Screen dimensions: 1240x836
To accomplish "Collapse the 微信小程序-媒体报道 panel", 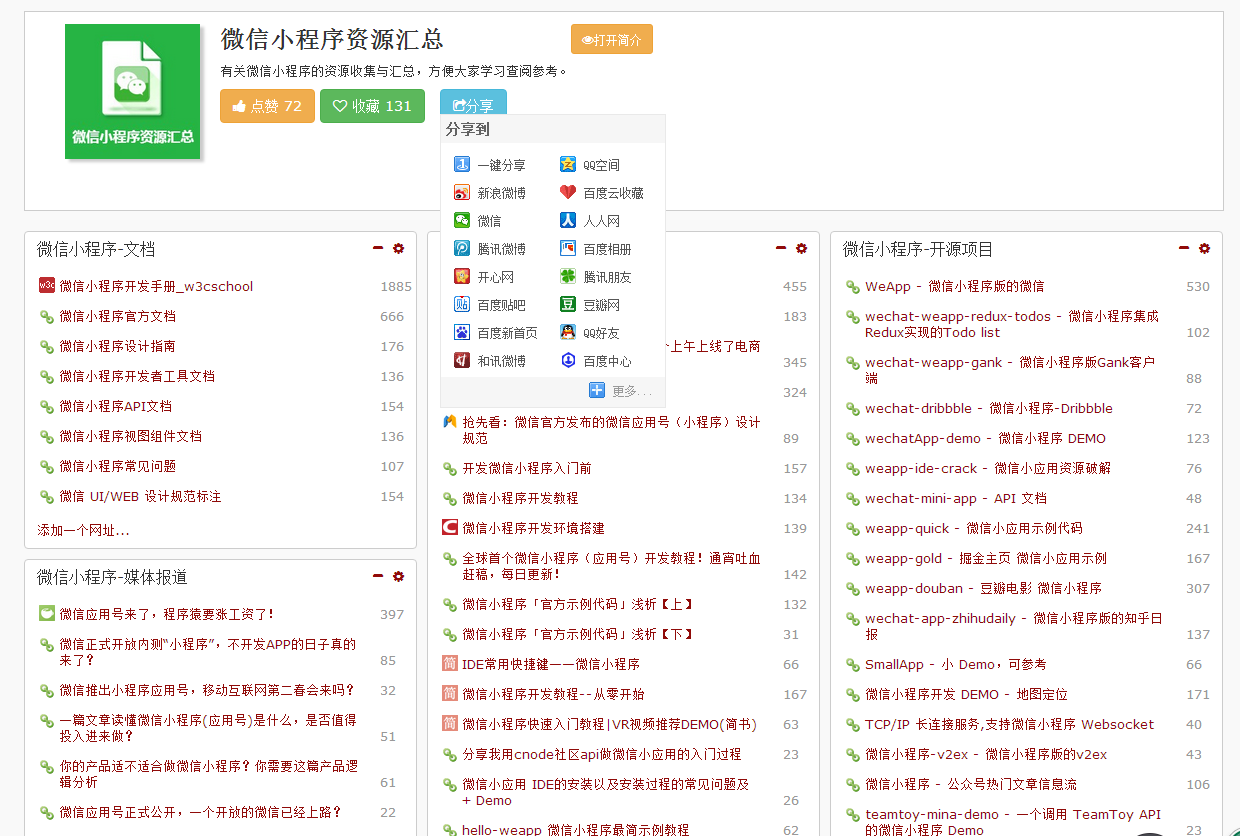I will [378, 576].
